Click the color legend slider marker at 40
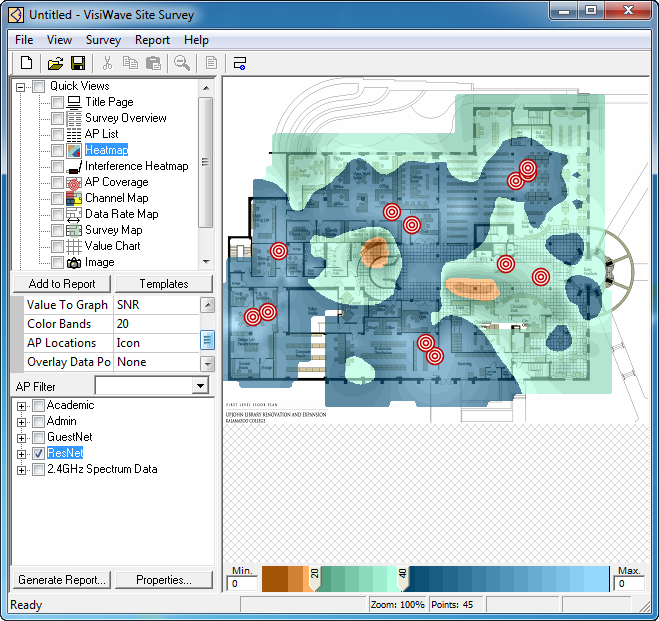 tap(404, 578)
